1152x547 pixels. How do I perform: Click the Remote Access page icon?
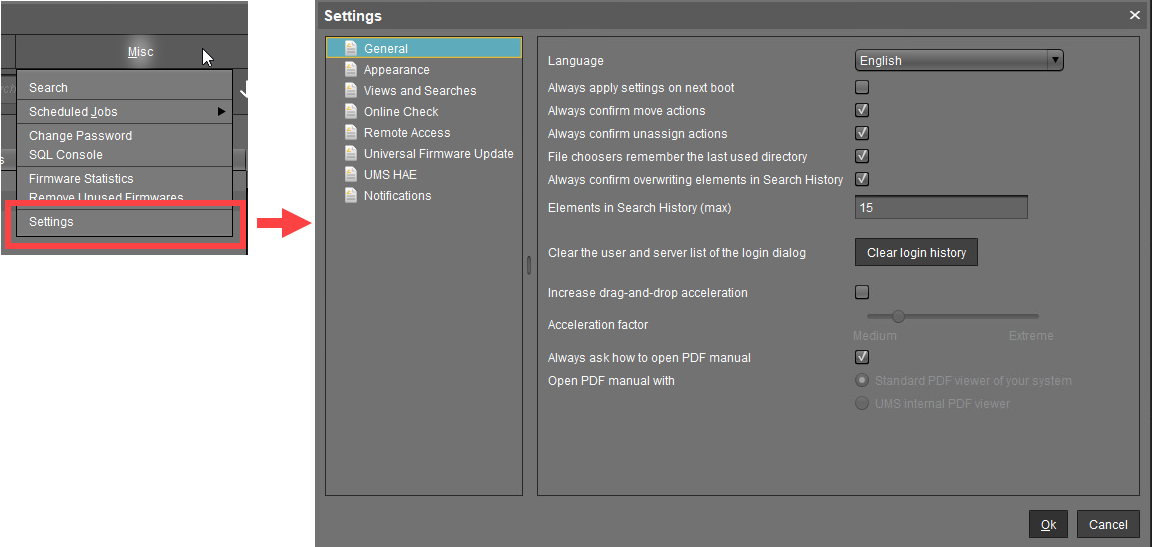click(x=351, y=132)
